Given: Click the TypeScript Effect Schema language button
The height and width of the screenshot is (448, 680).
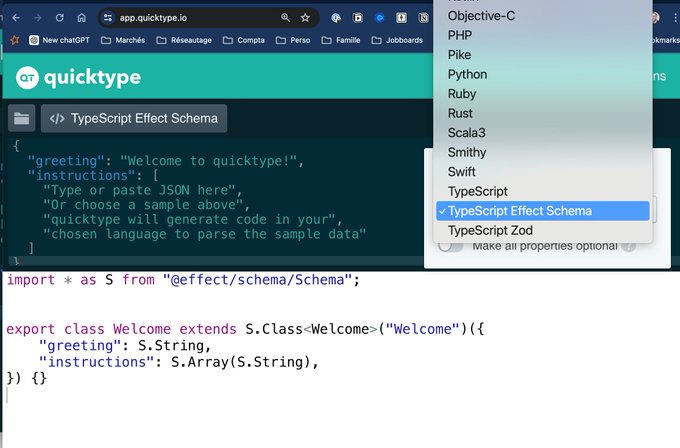Looking at the screenshot, I should (134, 118).
